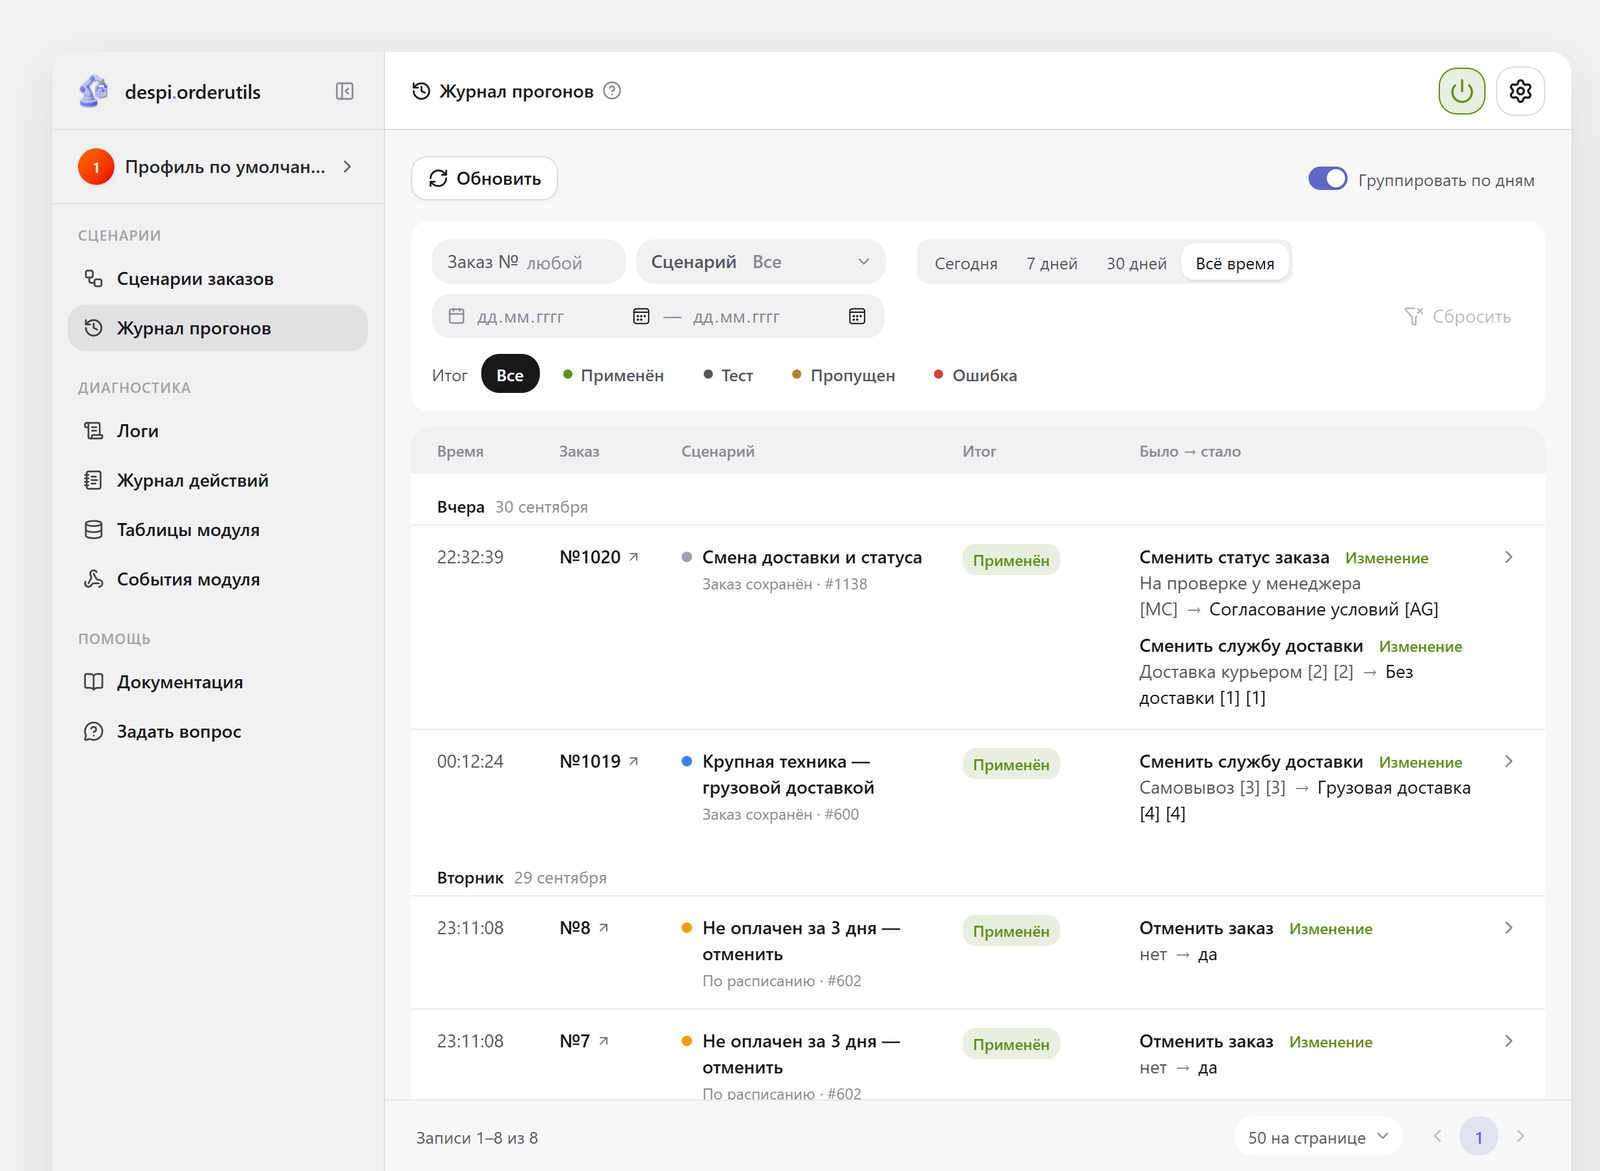
Task: Click the Заказ № input field
Action: [529, 262]
